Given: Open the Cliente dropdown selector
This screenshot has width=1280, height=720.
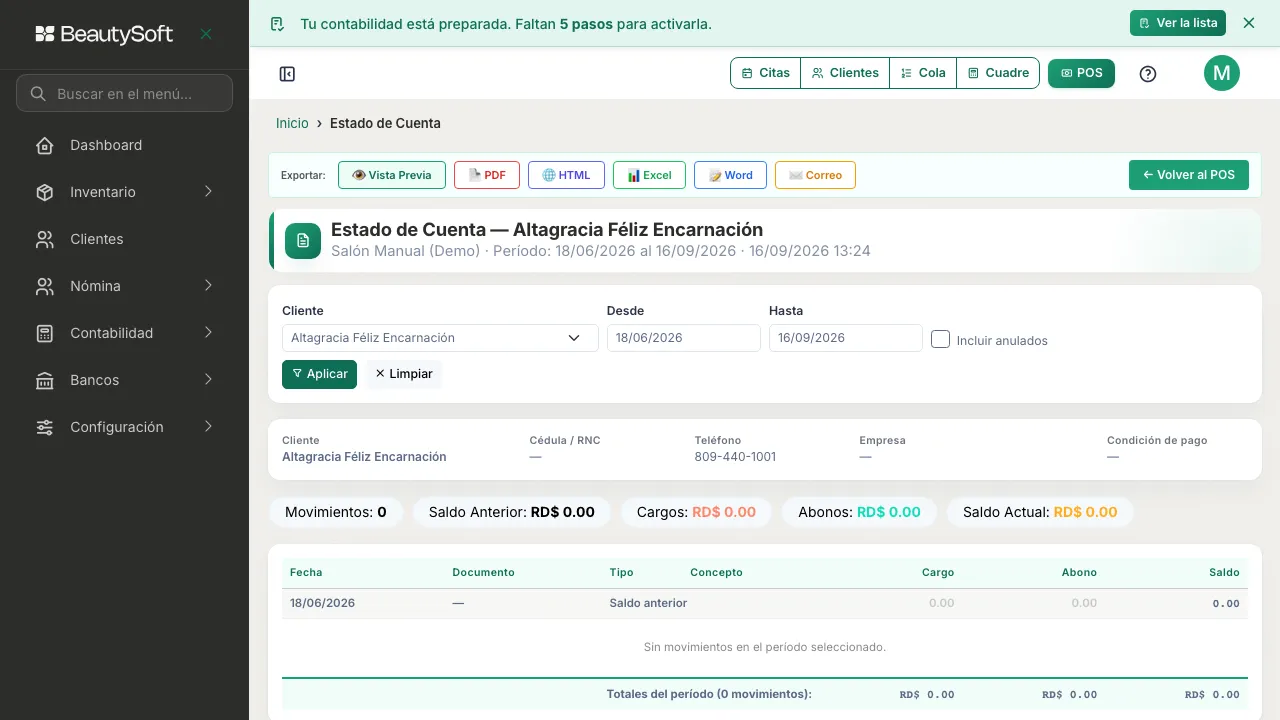Looking at the screenshot, I should [440, 338].
